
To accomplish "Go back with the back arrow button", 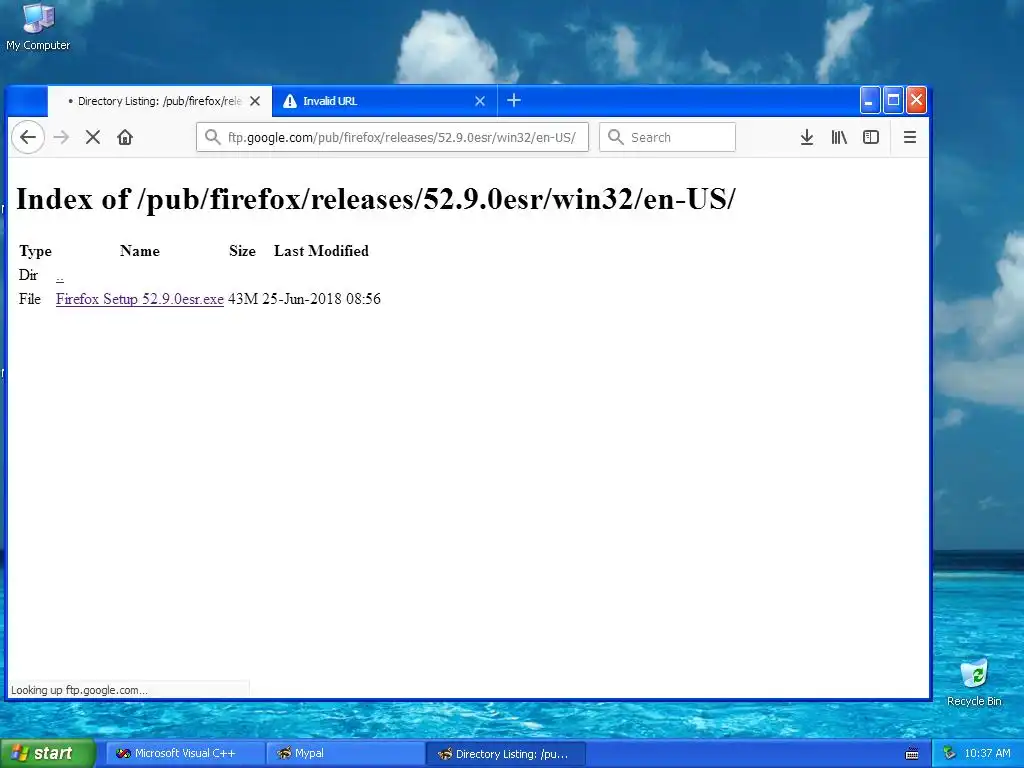I will (28, 137).
